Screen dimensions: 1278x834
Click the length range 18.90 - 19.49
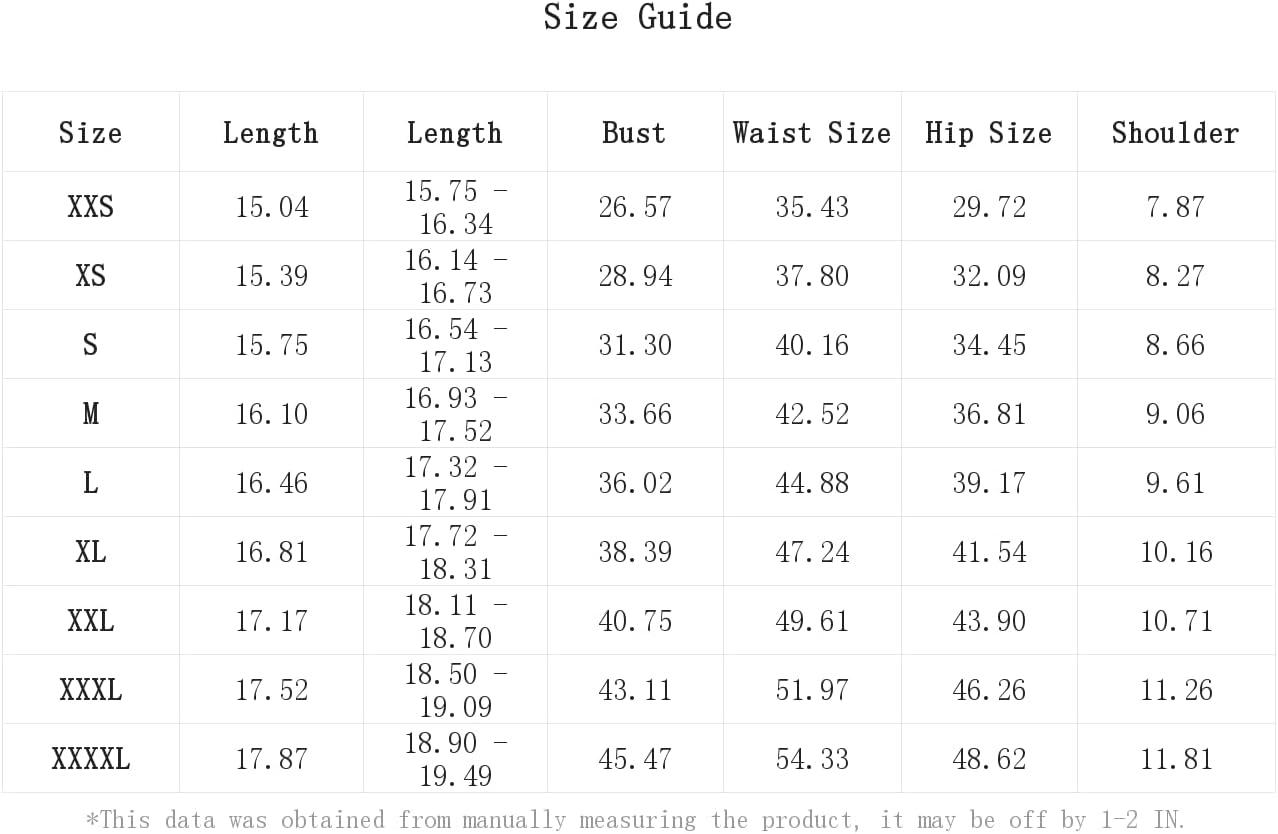[455, 759]
